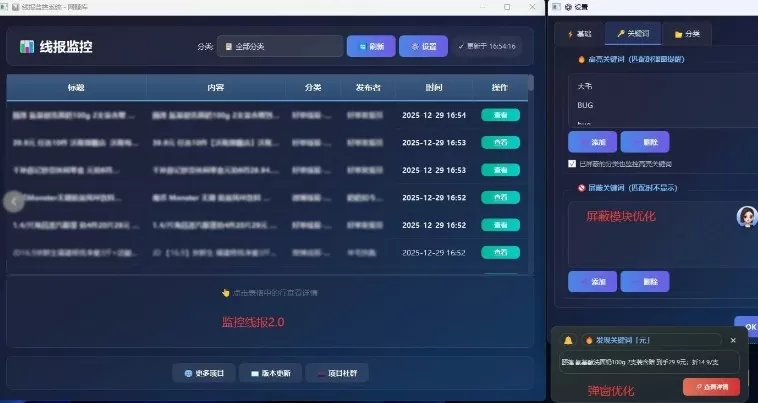Click inside the blocked keyword list box
The height and width of the screenshot is (403, 758).
tap(663, 234)
